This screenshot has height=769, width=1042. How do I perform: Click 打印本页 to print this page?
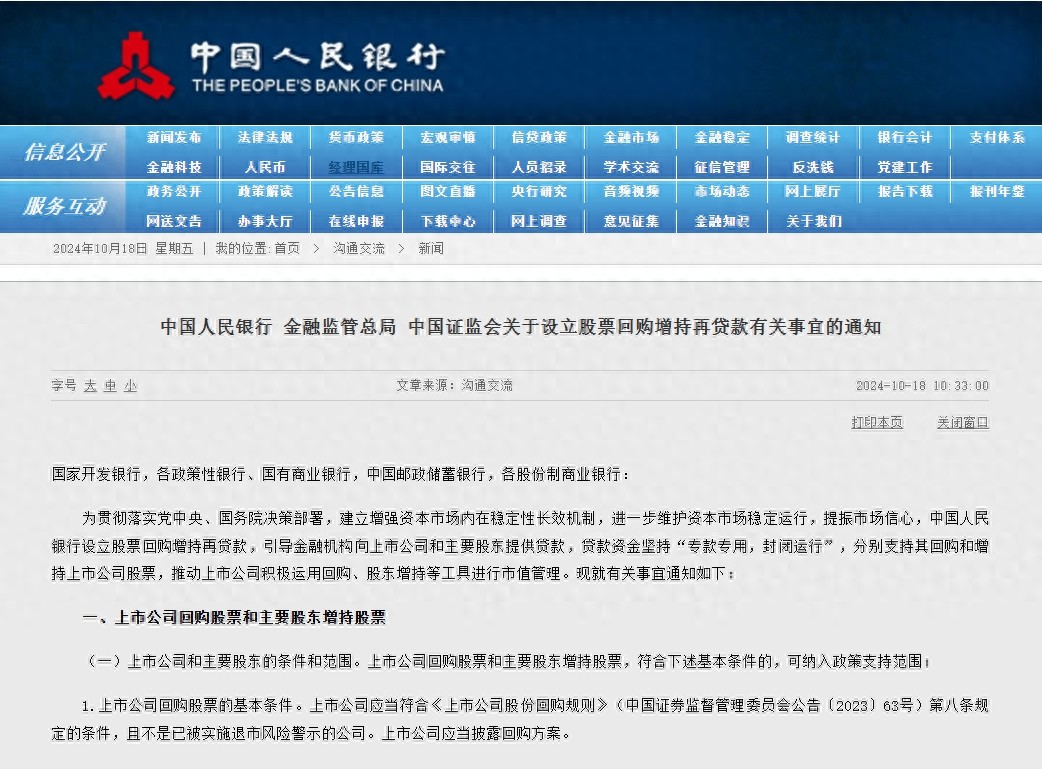tap(877, 423)
